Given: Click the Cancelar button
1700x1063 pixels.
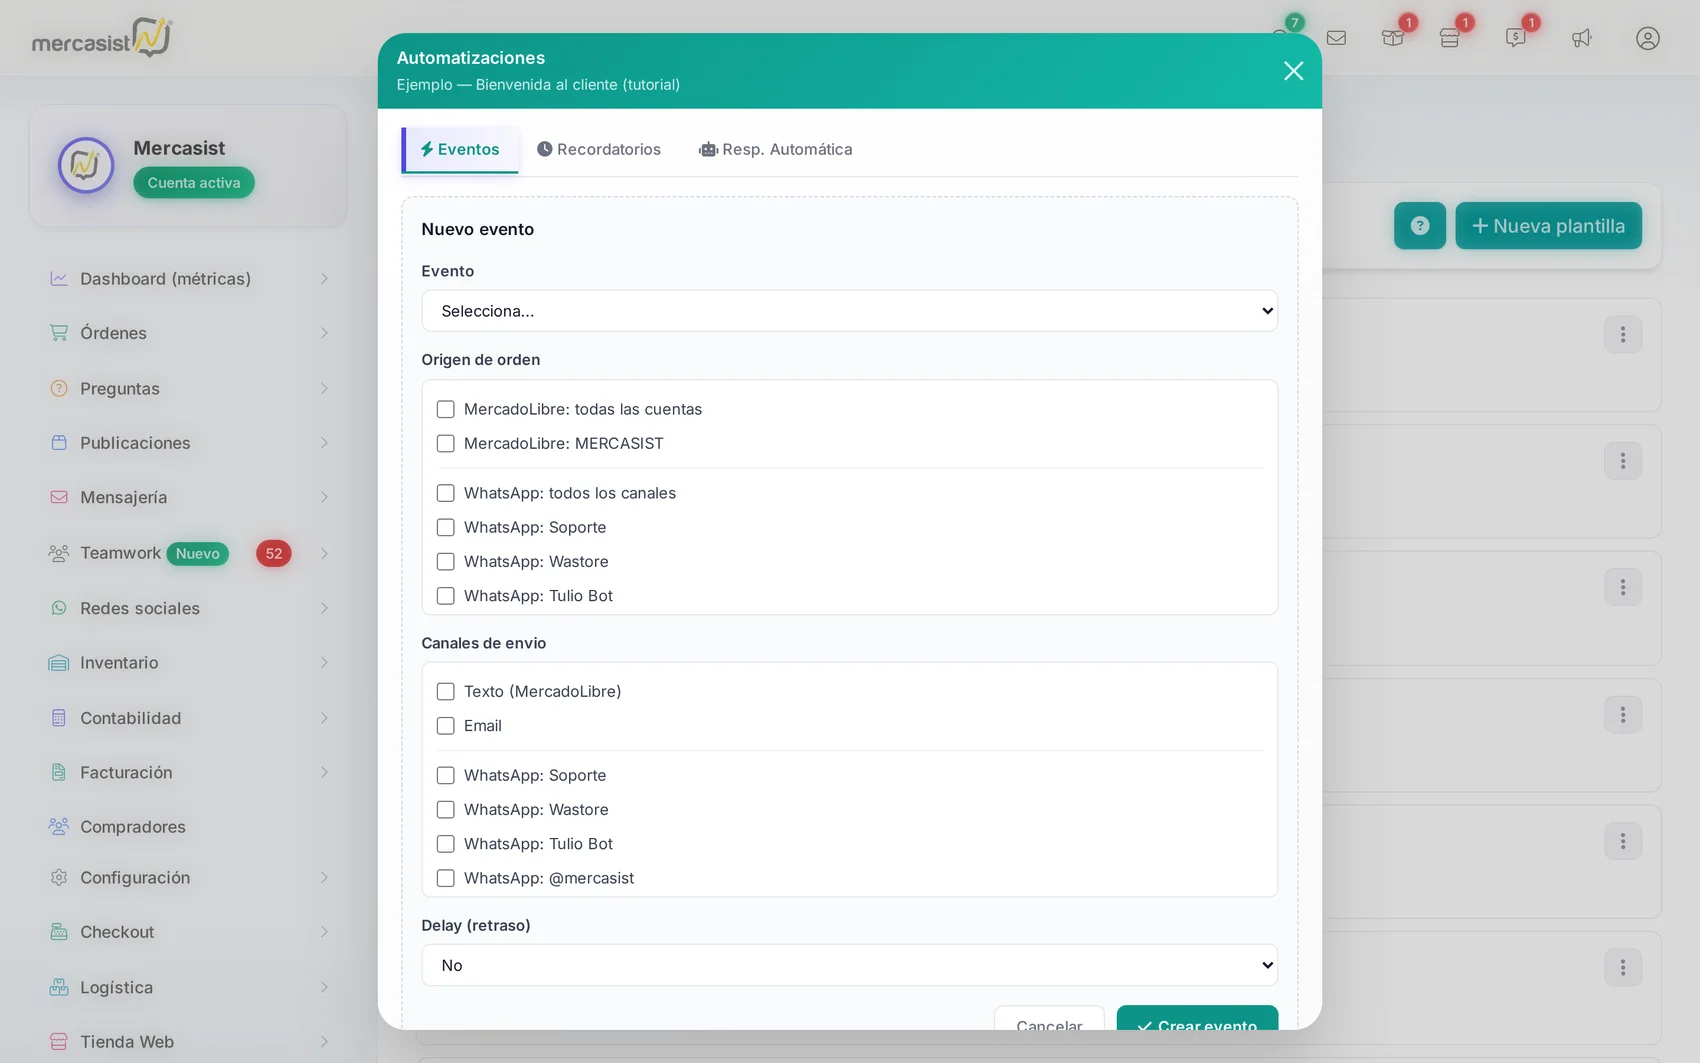Looking at the screenshot, I should tap(1049, 1018).
